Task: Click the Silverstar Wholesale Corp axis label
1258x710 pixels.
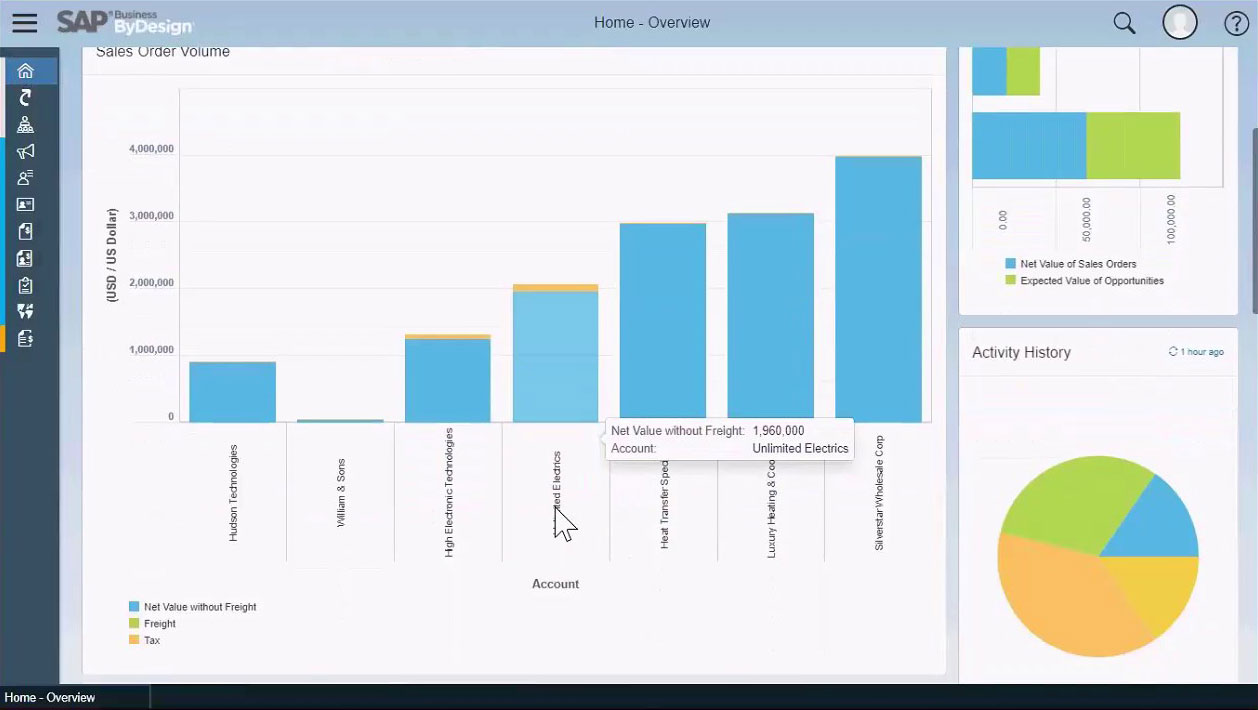Action: 879,492
